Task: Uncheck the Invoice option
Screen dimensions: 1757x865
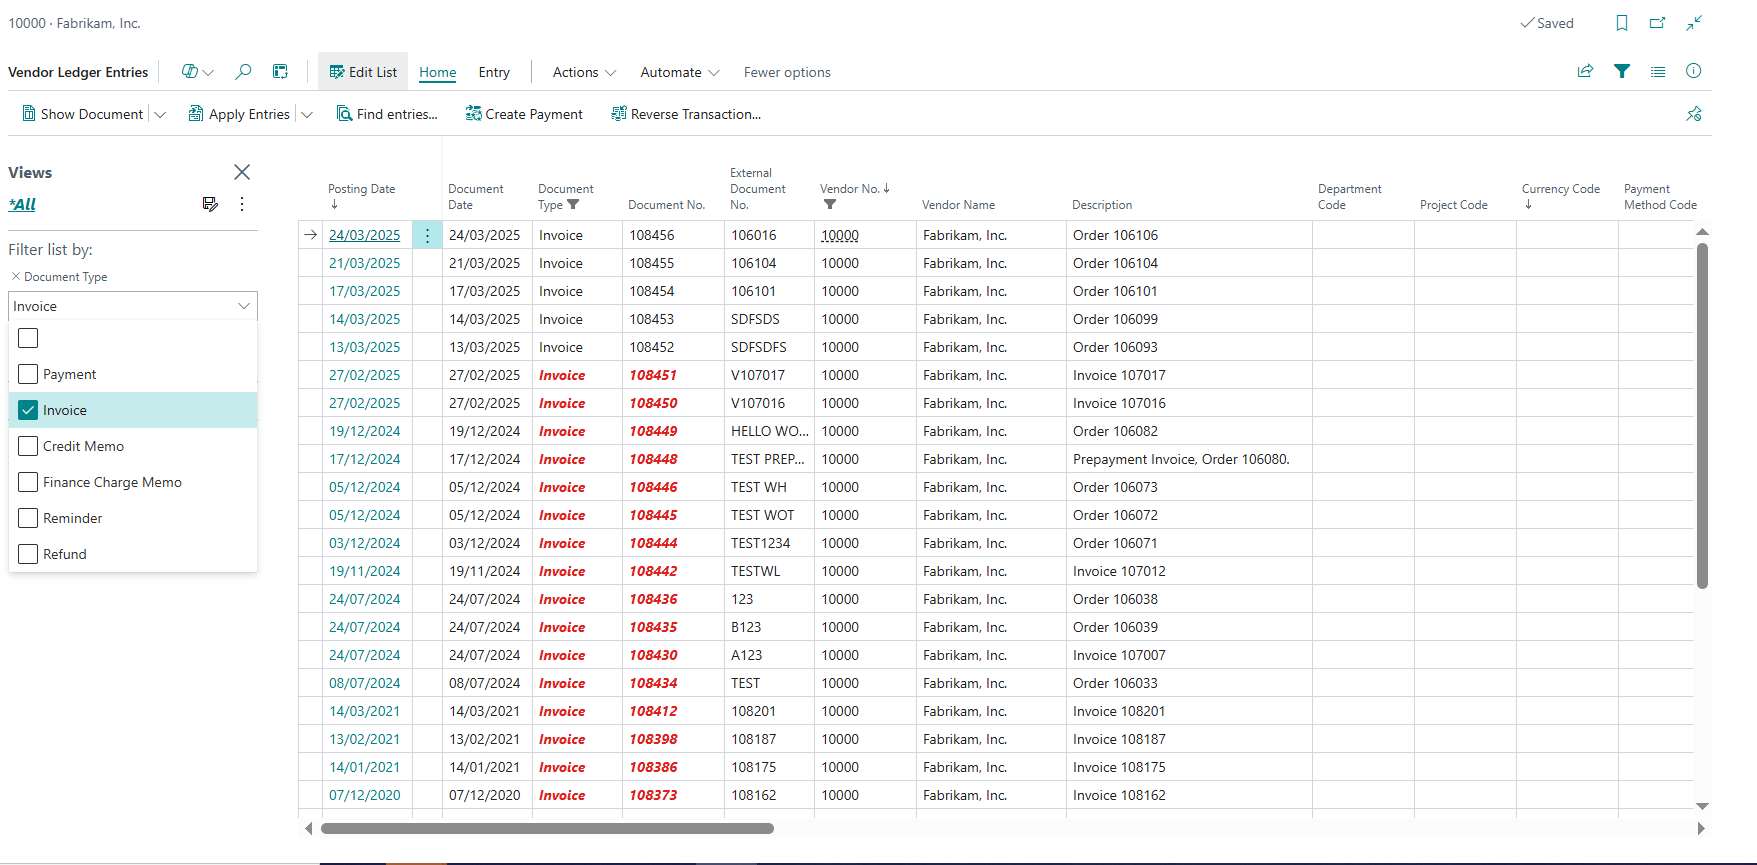Action: [28, 410]
